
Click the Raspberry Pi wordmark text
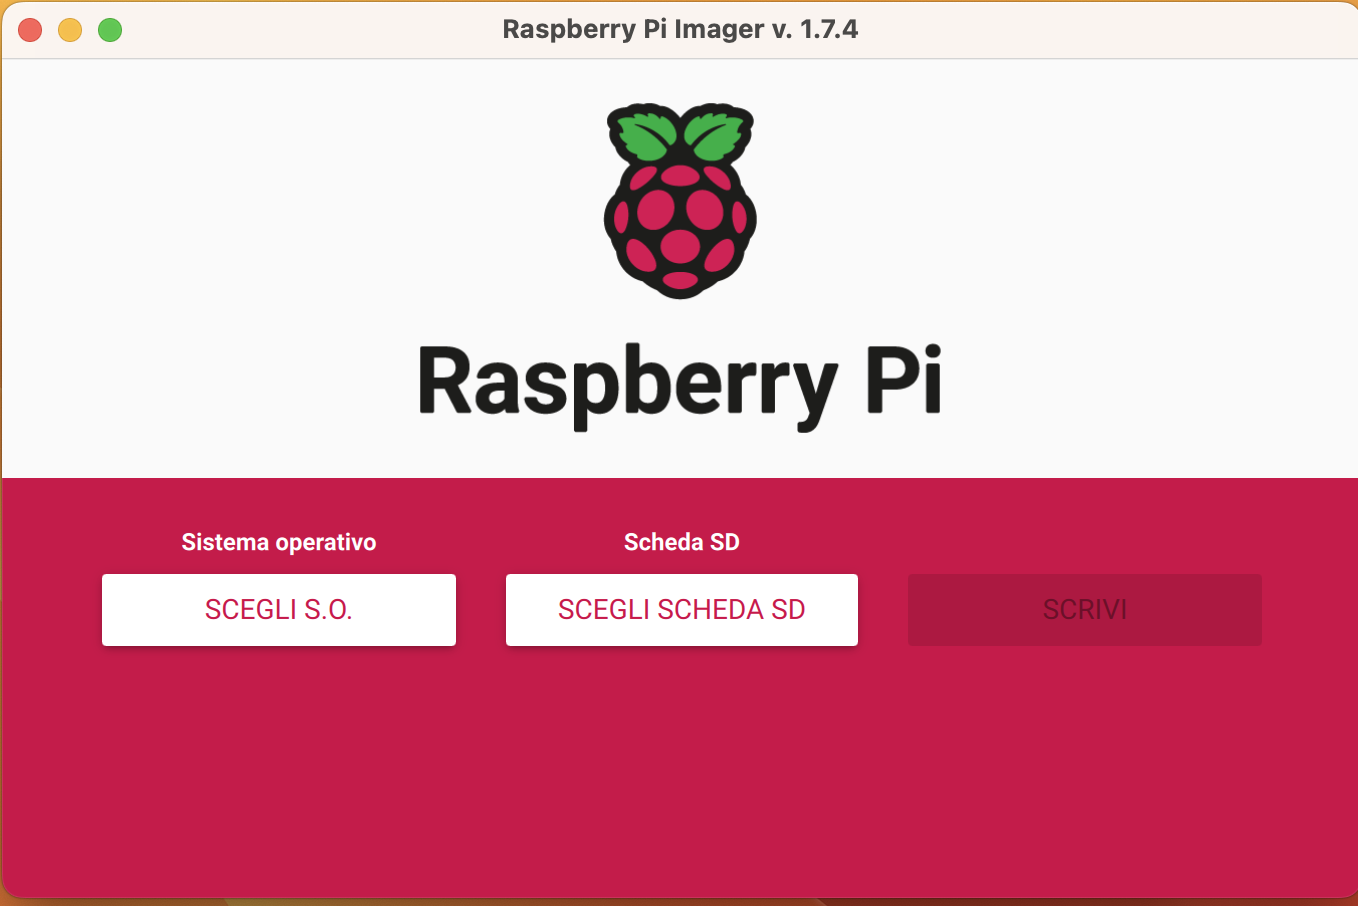[x=679, y=380]
